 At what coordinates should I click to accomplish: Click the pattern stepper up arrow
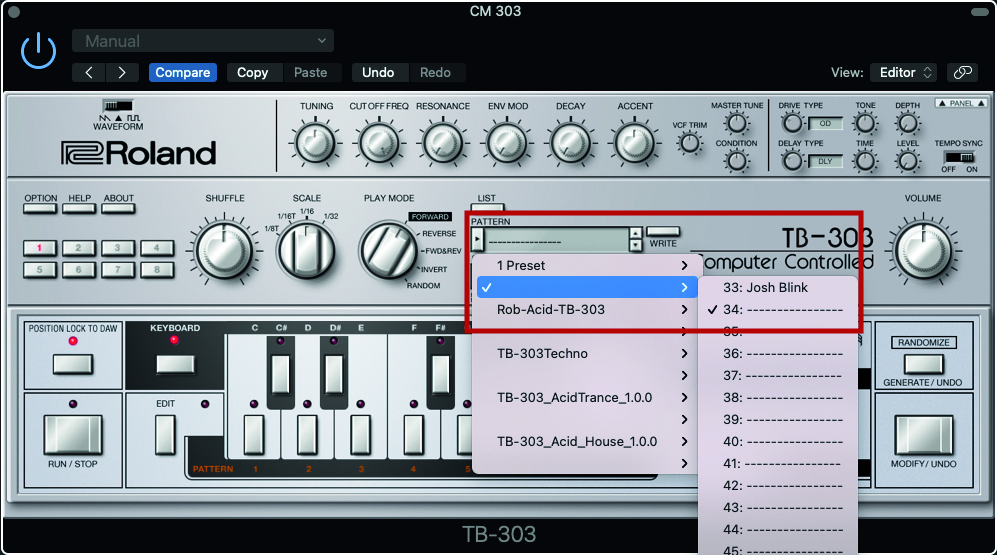point(635,233)
